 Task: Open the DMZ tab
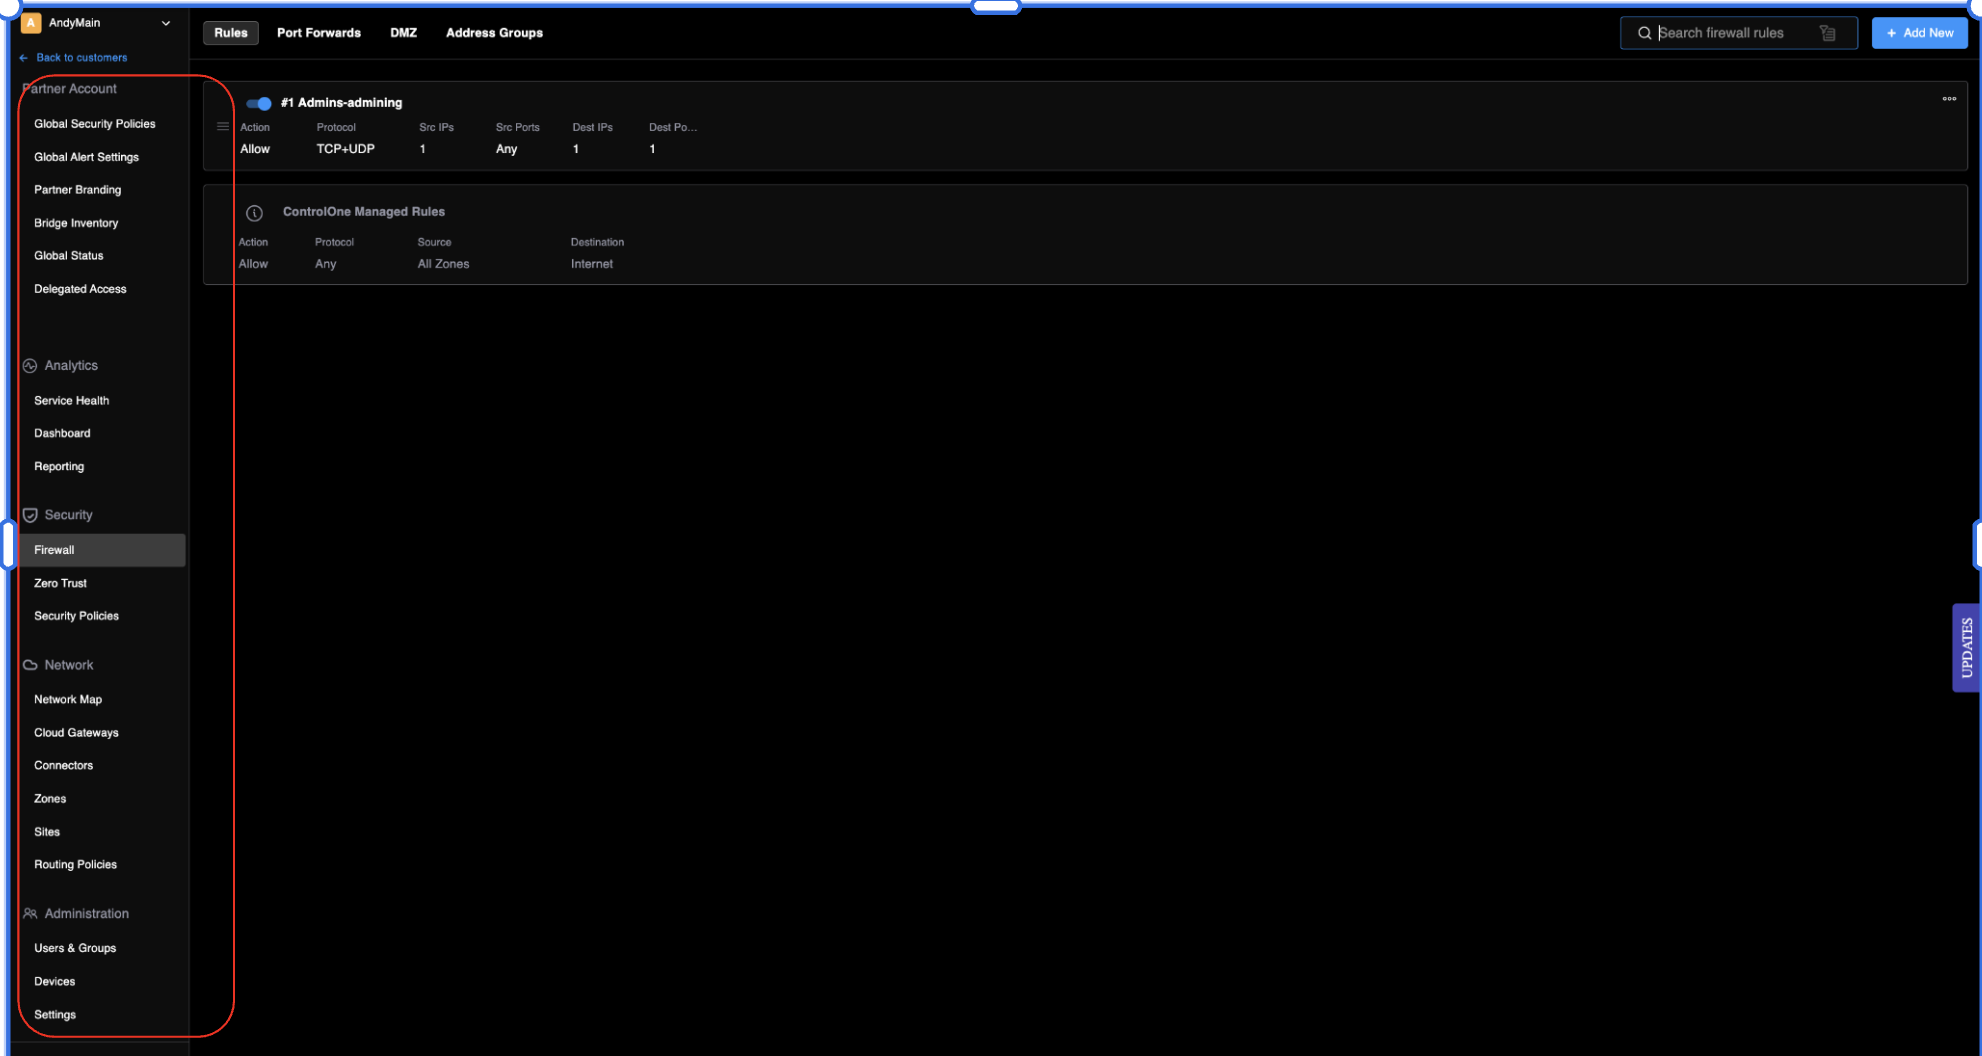pos(403,32)
